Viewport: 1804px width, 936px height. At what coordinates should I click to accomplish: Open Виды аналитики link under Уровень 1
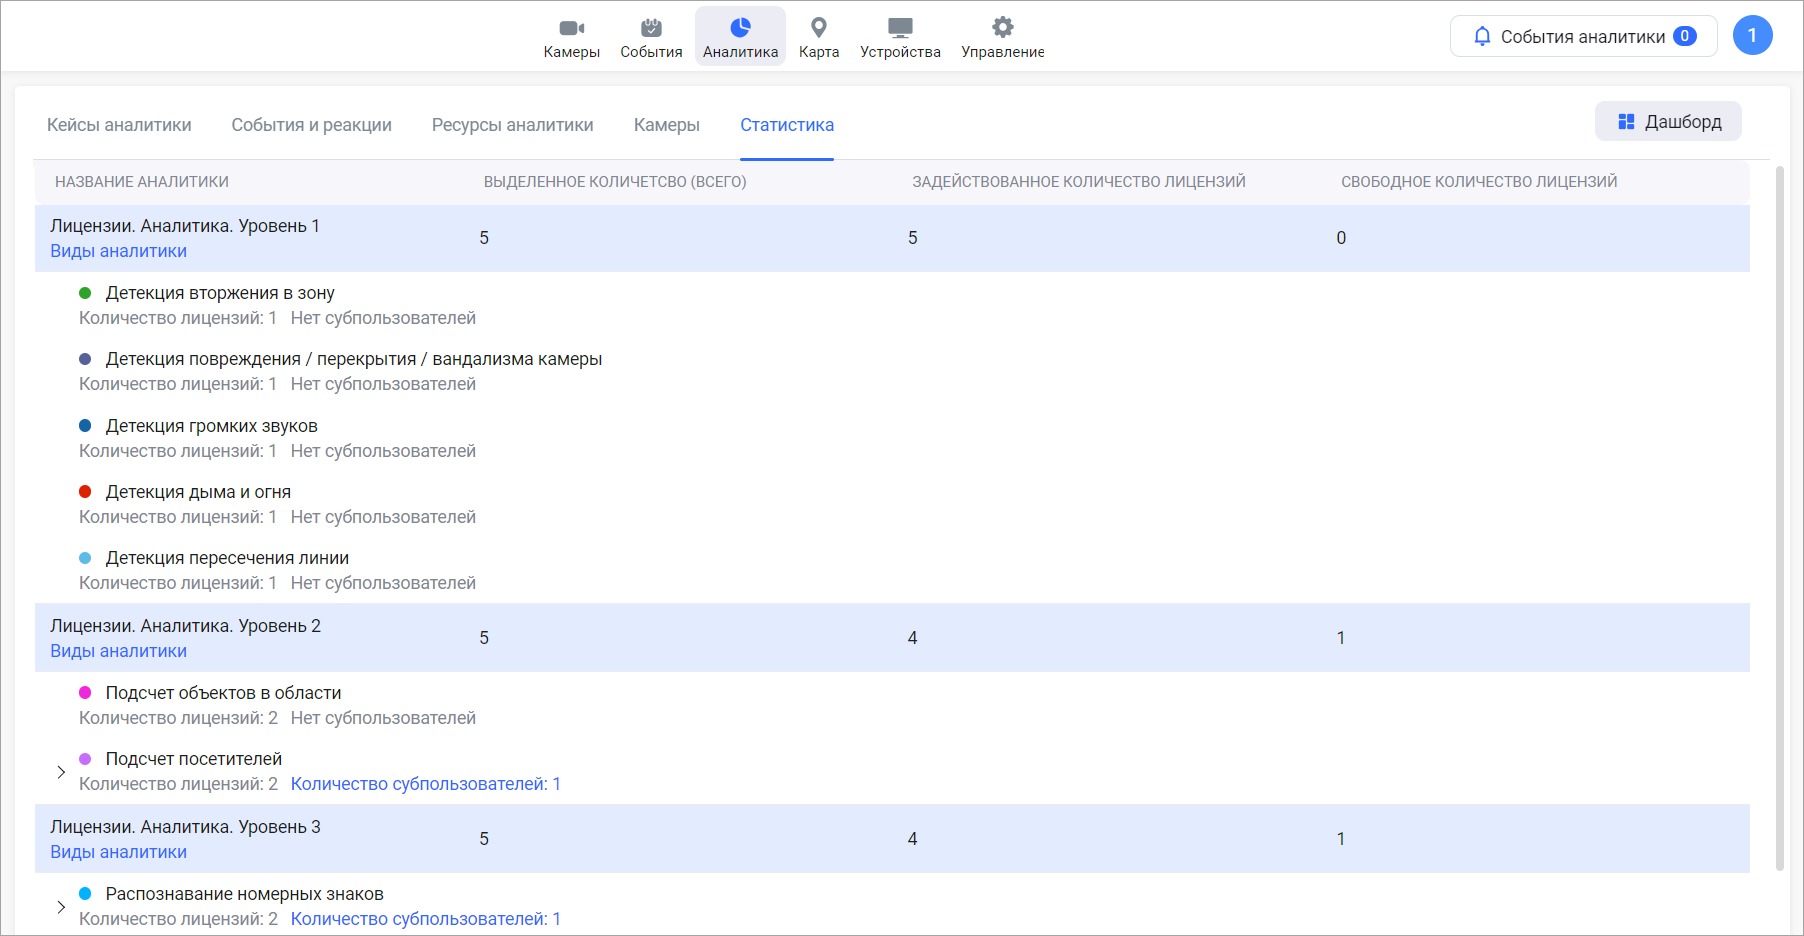click(x=118, y=251)
